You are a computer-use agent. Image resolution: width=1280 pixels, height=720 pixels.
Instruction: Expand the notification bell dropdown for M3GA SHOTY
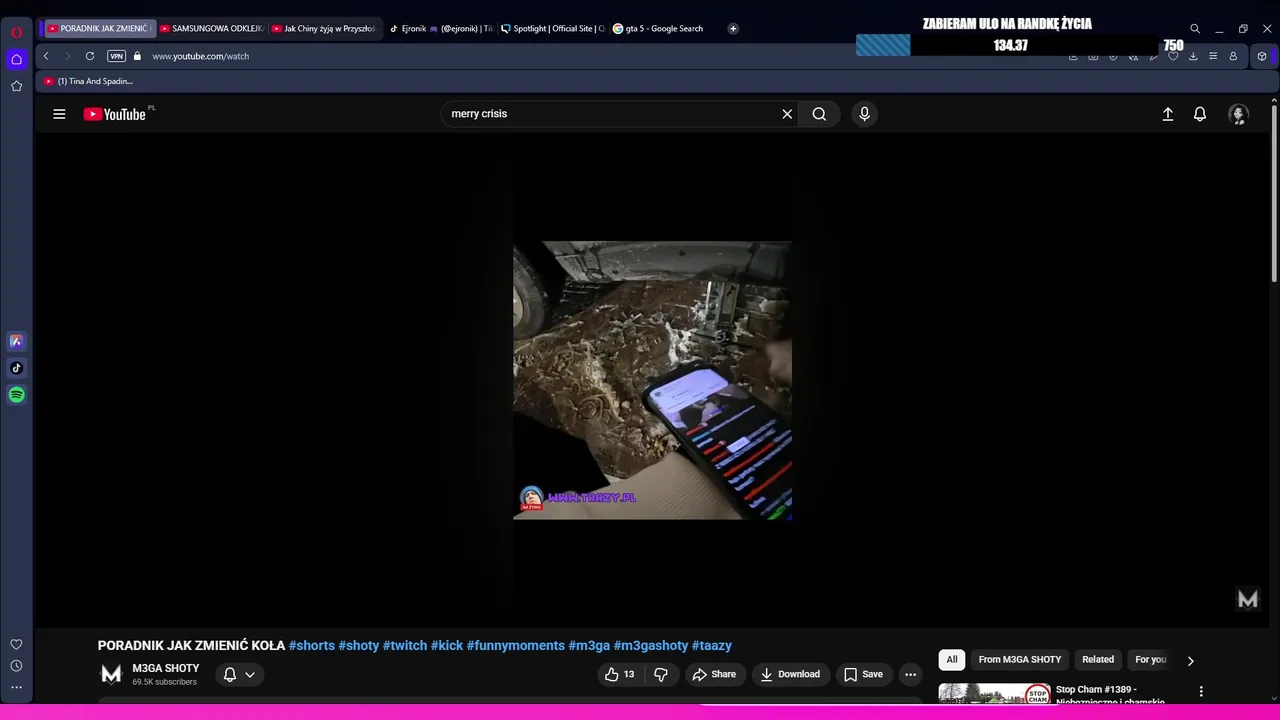(x=239, y=674)
